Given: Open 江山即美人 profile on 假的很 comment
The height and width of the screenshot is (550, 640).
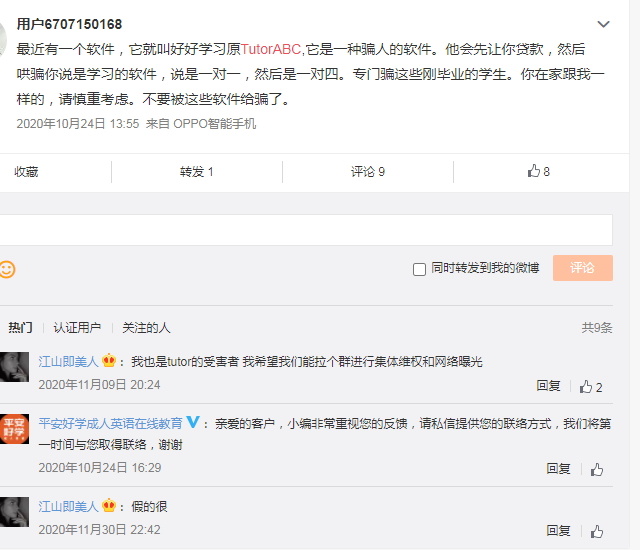Looking at the screenshot, I should [x=69, y=507].
